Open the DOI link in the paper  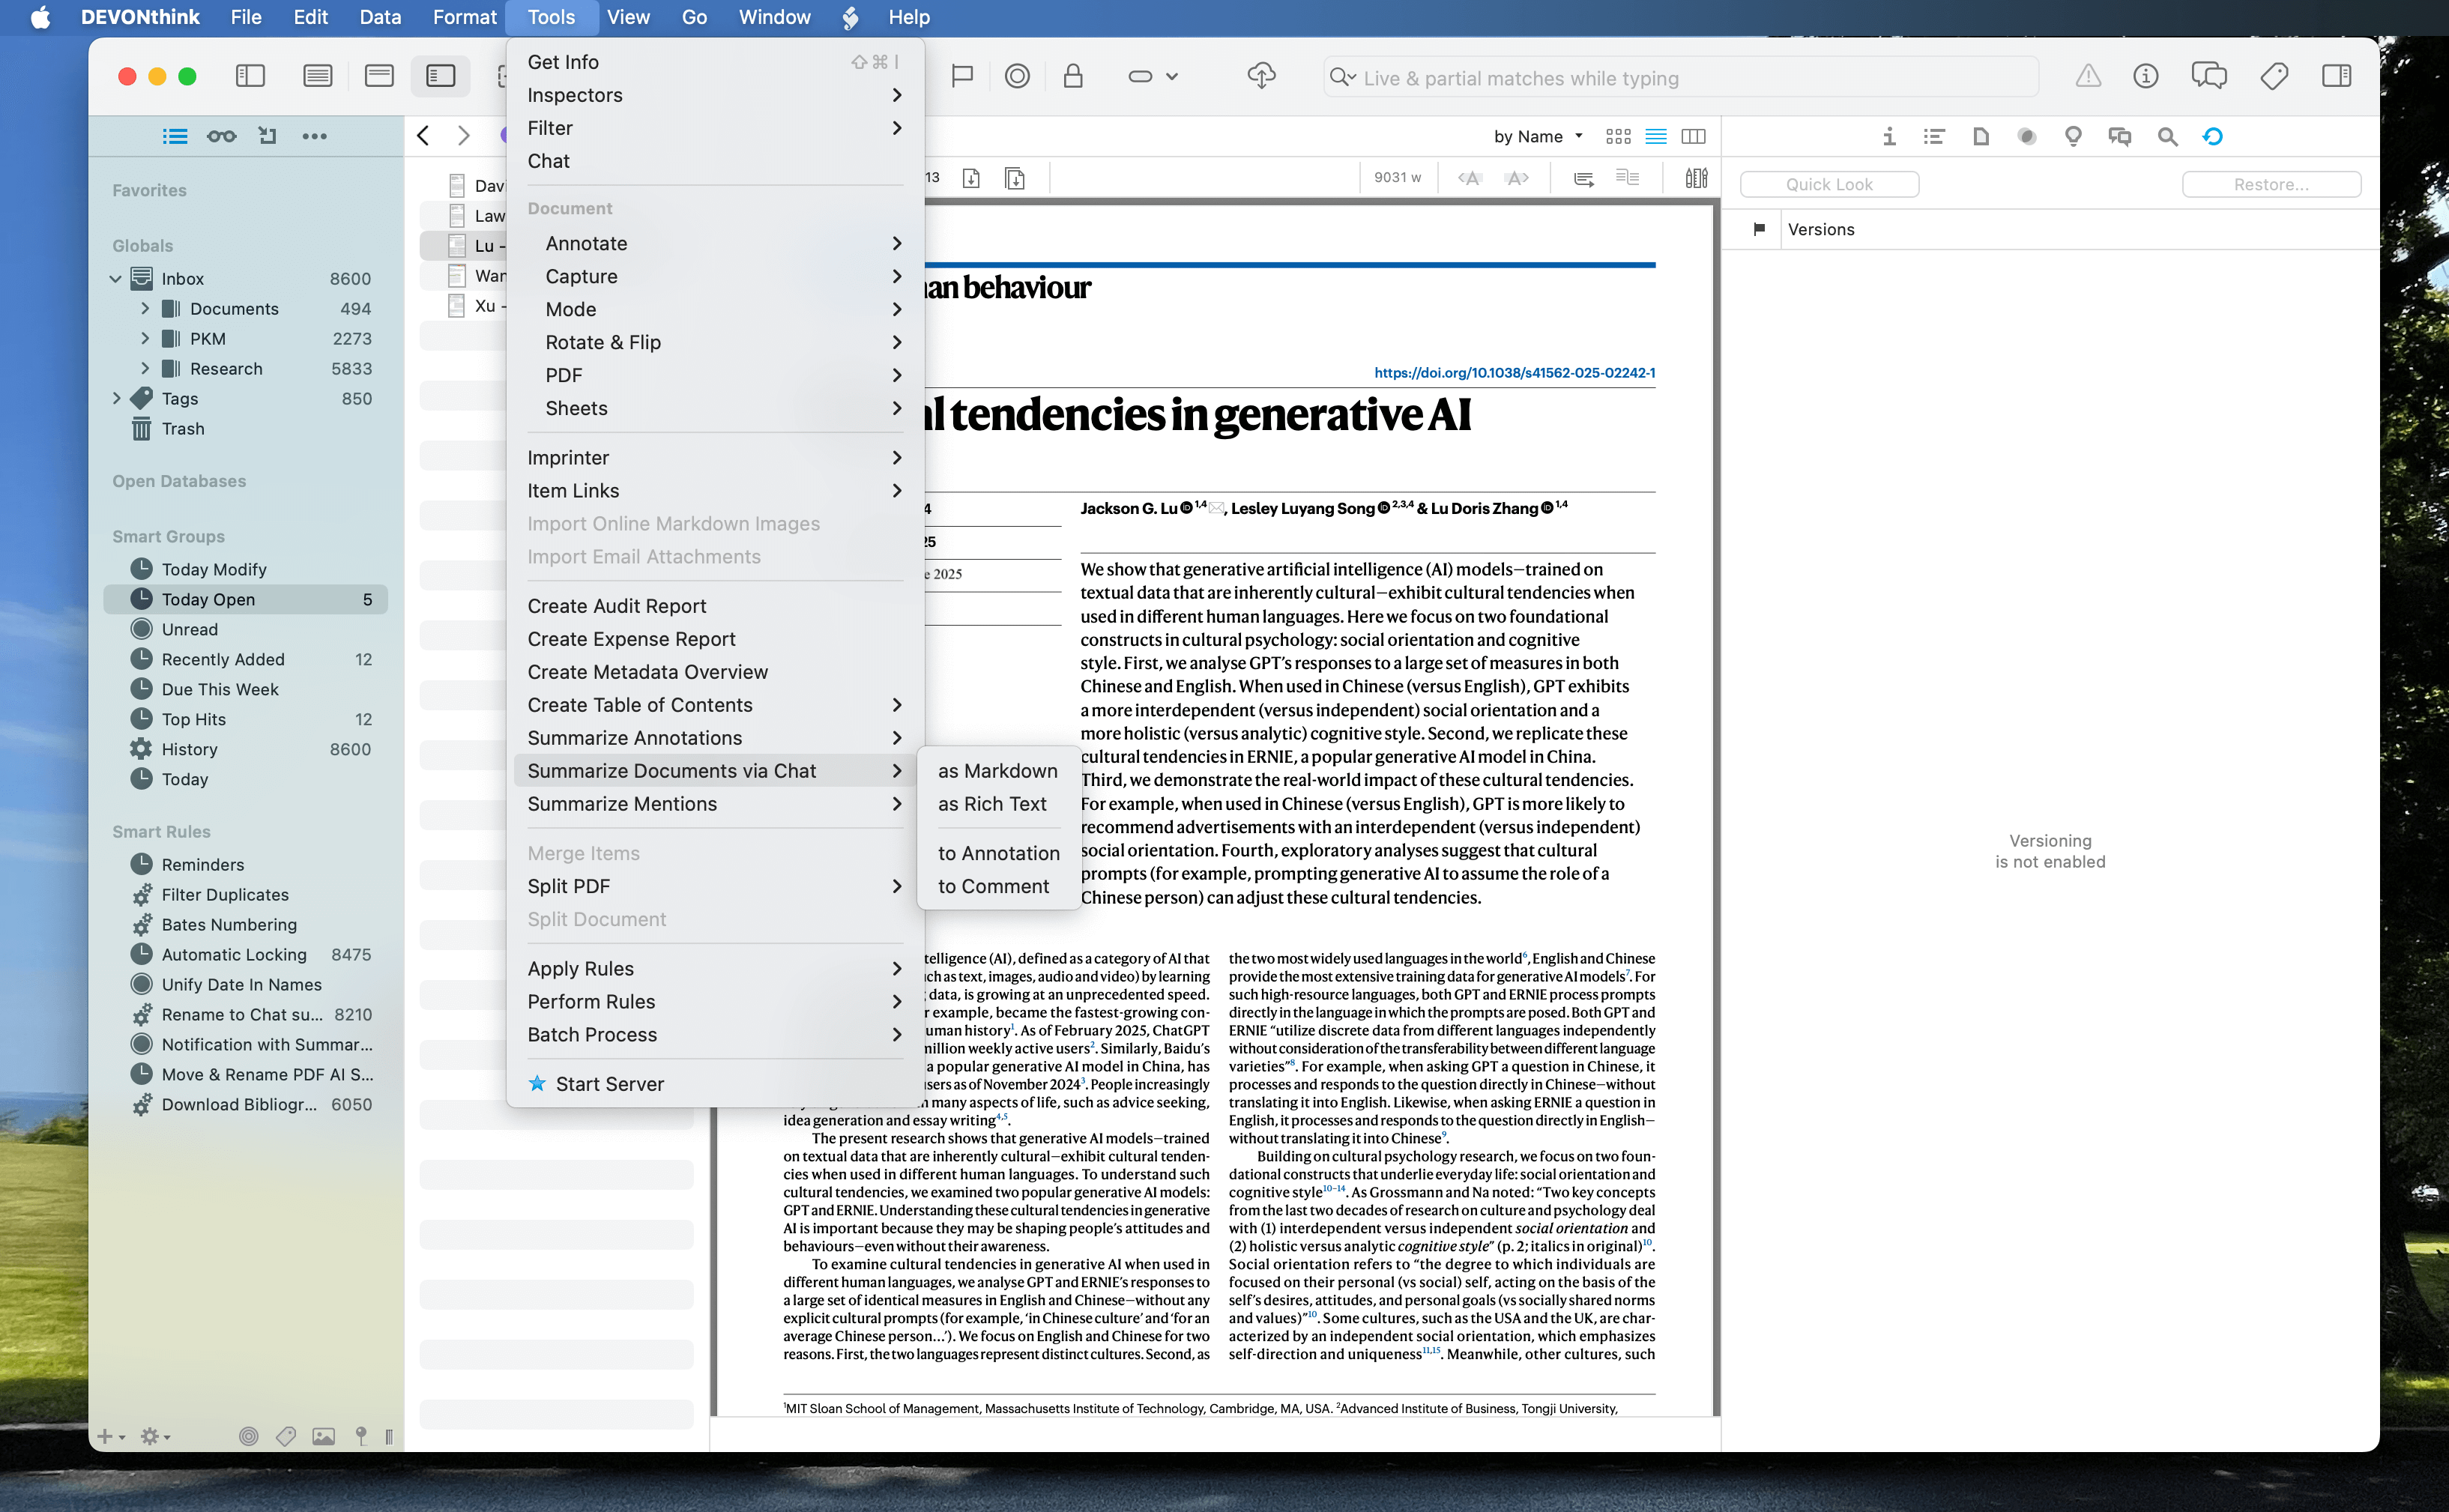(1512, 371)
